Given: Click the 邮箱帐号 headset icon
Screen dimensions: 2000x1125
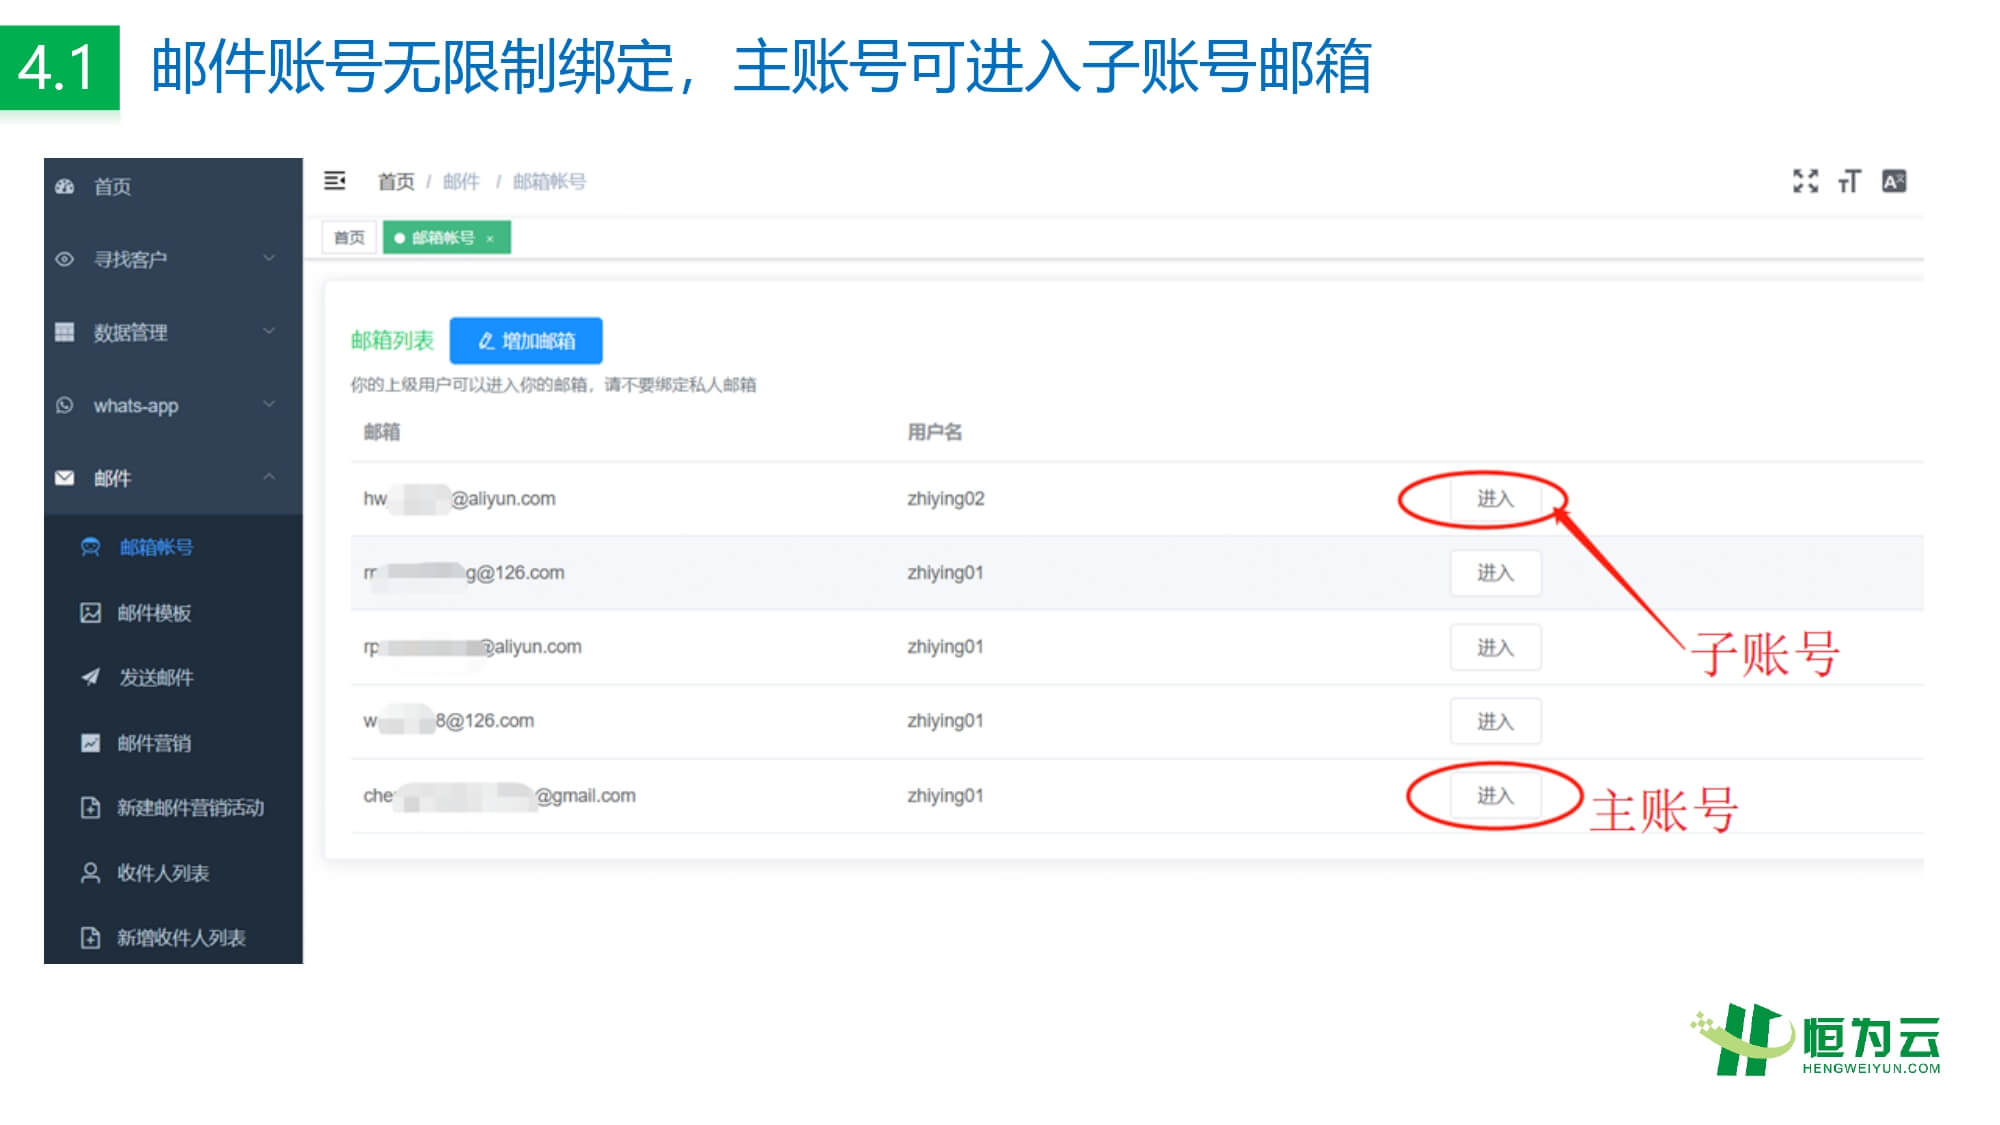Looking at the screenshot, I should coord(91,547).
